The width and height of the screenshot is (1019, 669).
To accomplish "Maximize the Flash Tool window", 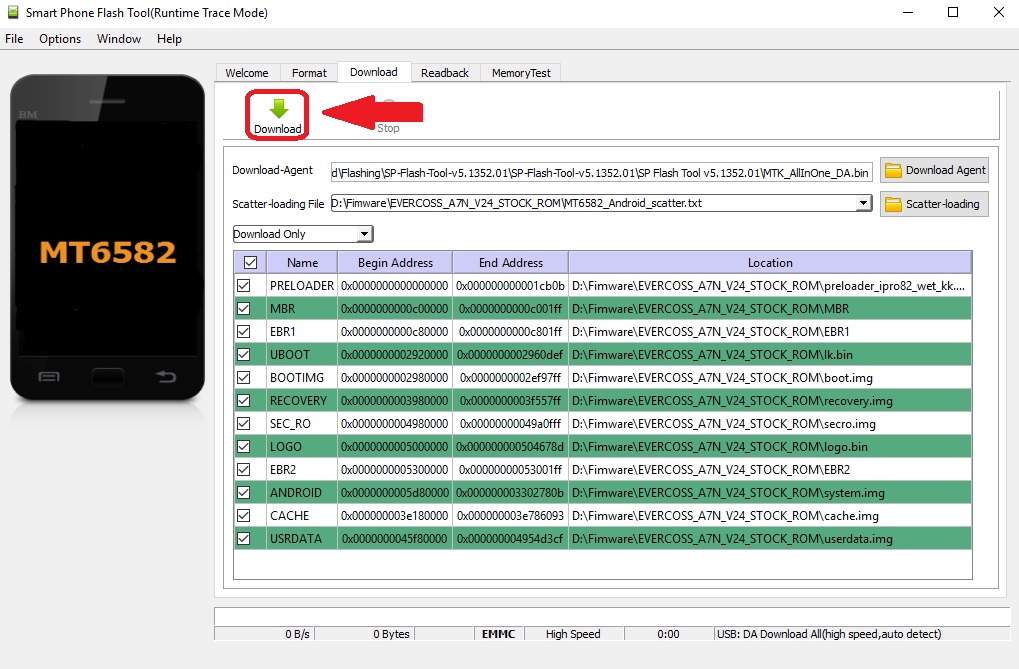I will 953,12.
